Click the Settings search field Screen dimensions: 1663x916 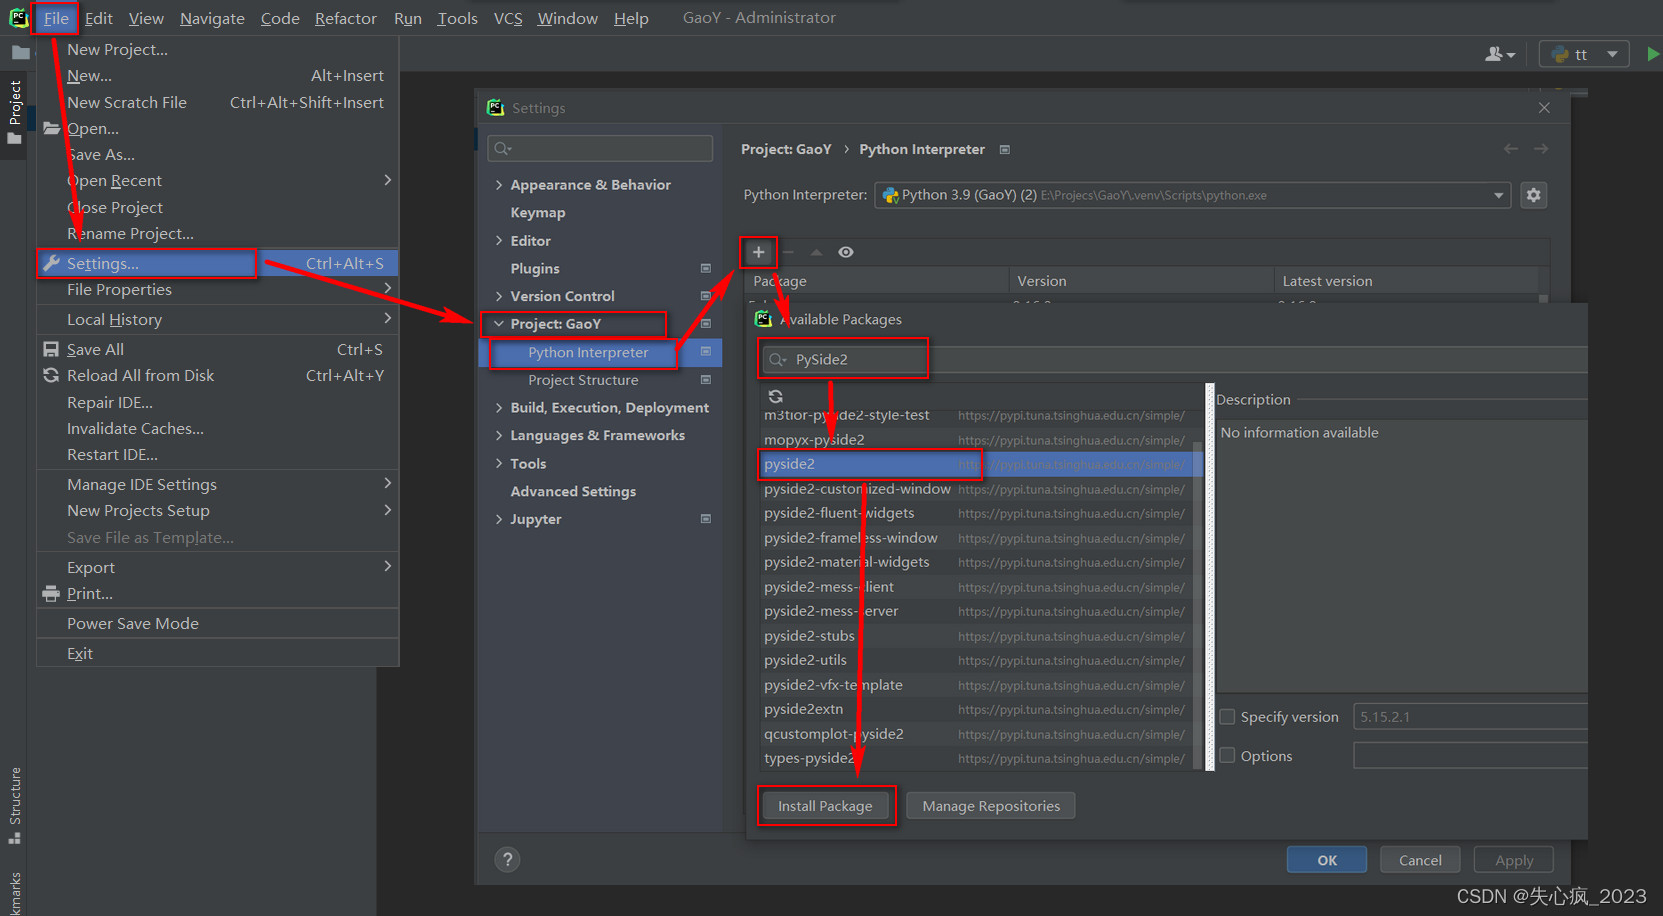(x=600, y=148)
